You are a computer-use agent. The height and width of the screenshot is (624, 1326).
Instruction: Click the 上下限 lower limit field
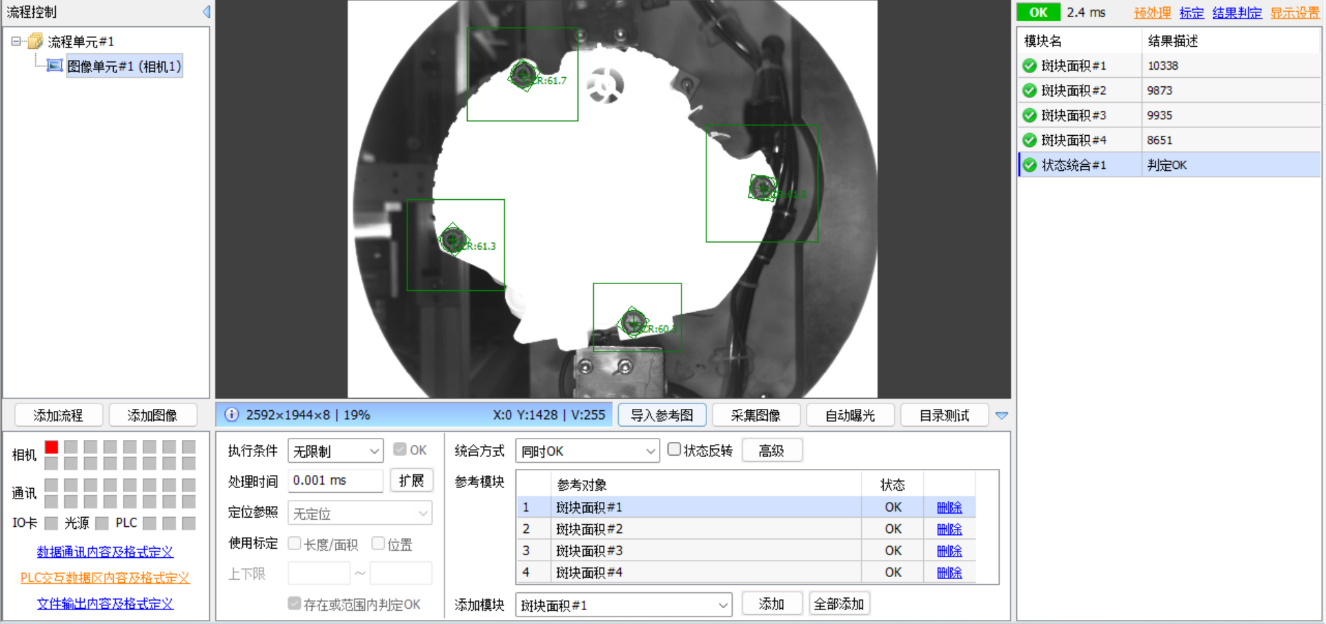pyautogui.click(x=319, y=573)
